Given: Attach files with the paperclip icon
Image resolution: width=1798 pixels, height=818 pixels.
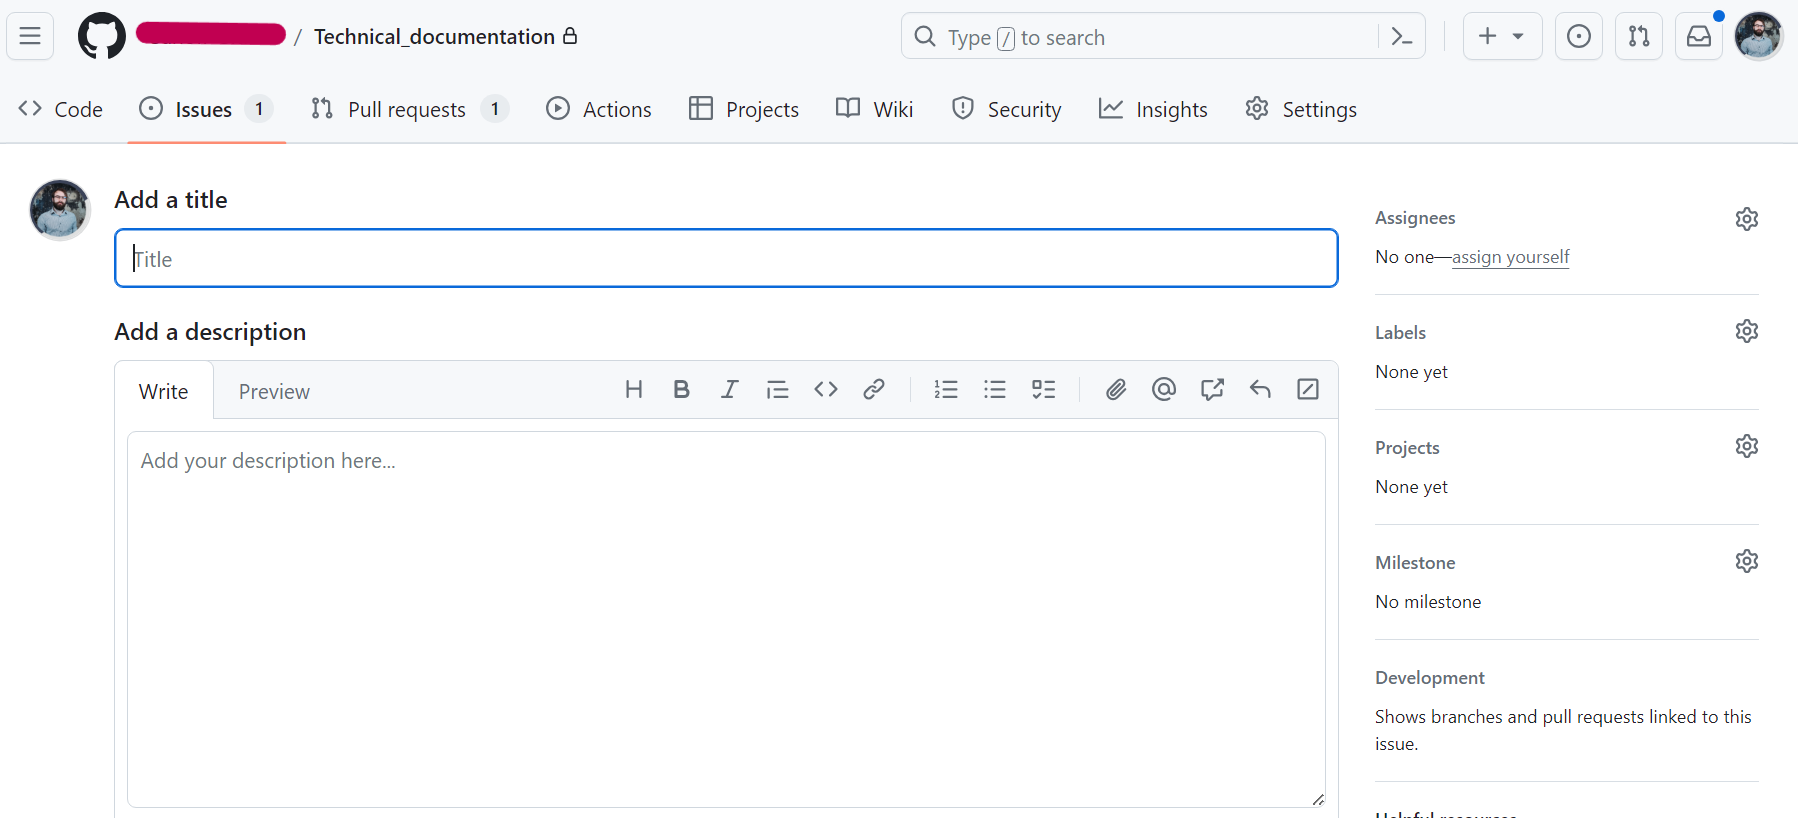Looking at the screenshot, I should click(x=1115, y=390).
